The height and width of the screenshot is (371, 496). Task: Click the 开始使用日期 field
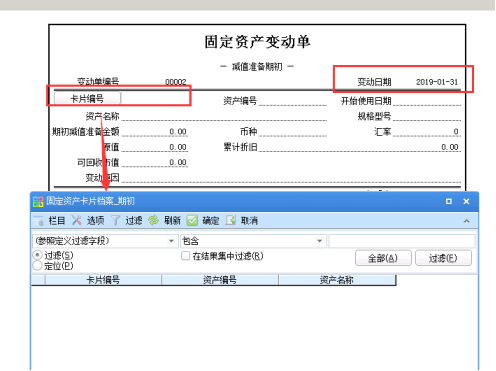tap(427, 100)
